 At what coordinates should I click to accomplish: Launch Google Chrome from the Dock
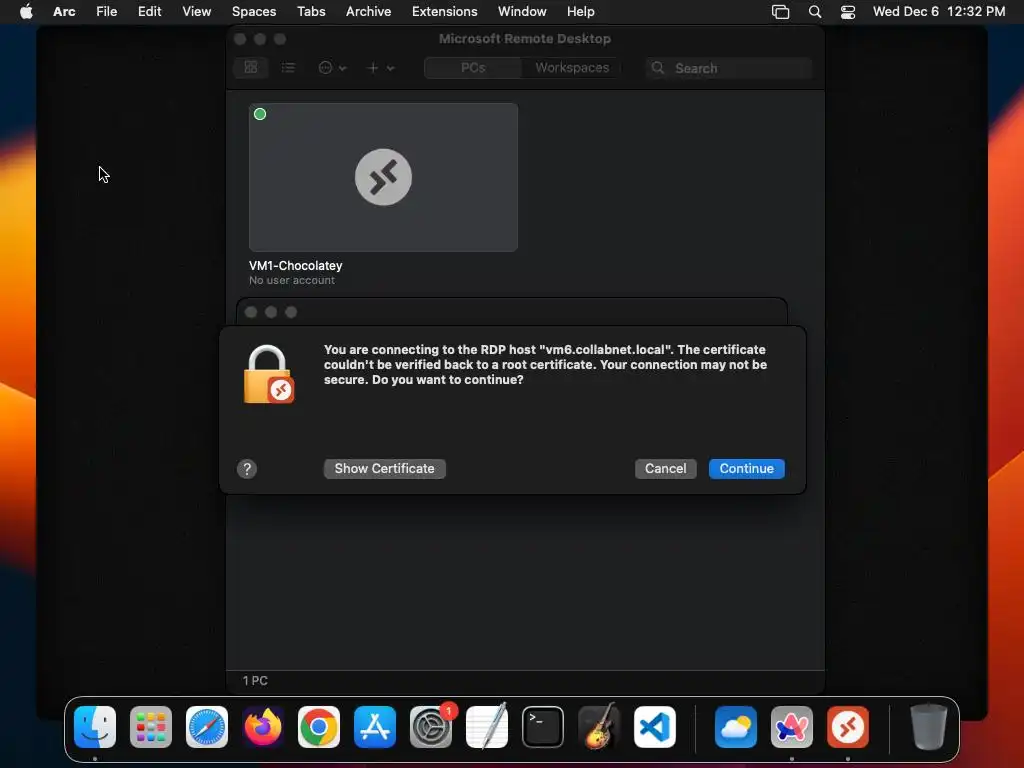[319, 727]
